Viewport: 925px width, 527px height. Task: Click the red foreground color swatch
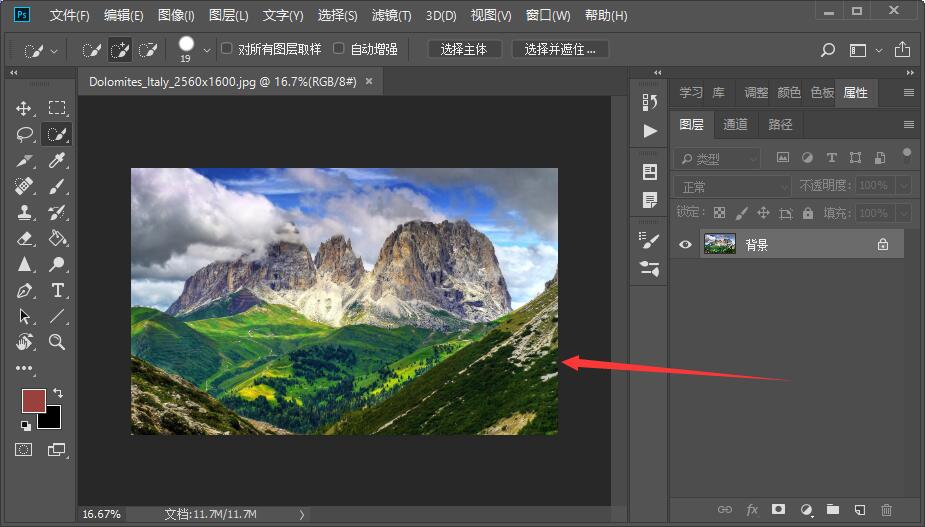[33, 400]
